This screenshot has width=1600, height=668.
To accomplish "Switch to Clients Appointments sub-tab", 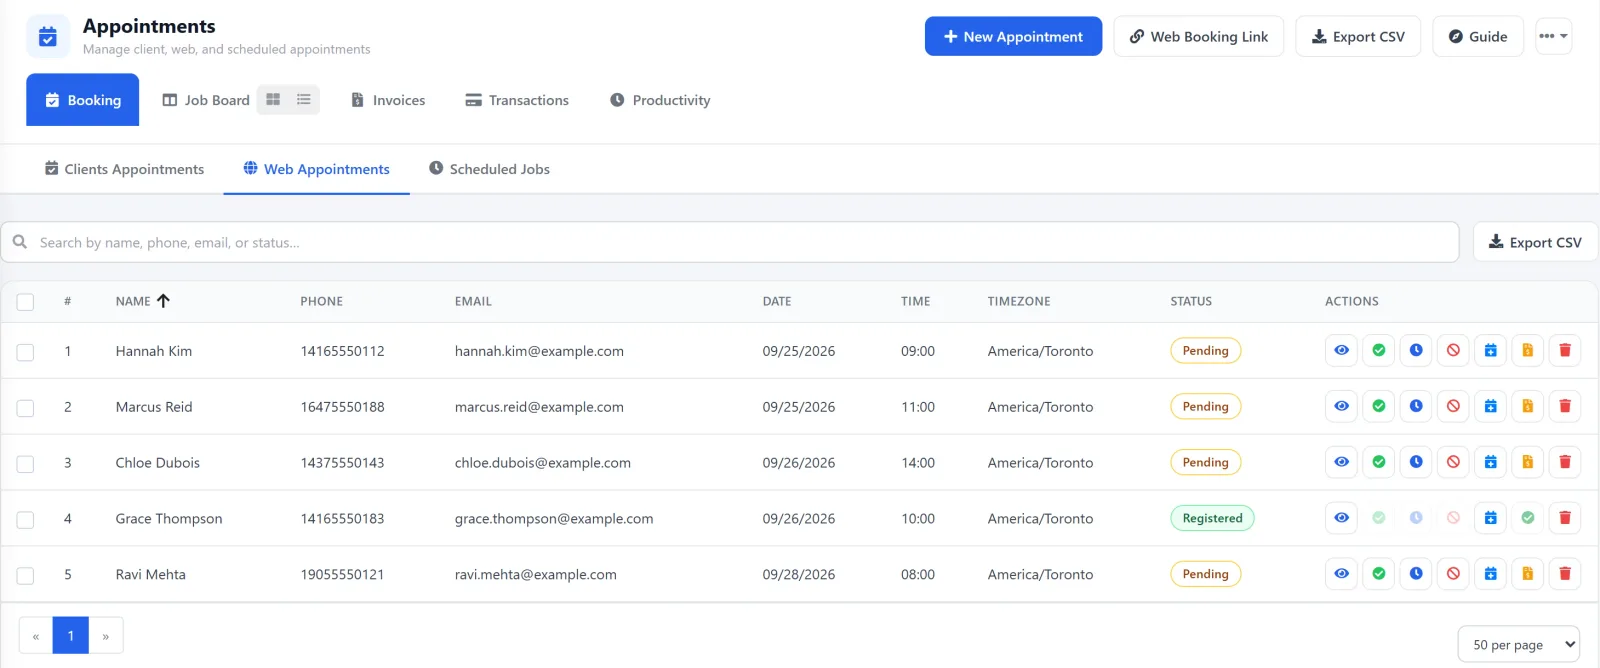I will point(125,169).
